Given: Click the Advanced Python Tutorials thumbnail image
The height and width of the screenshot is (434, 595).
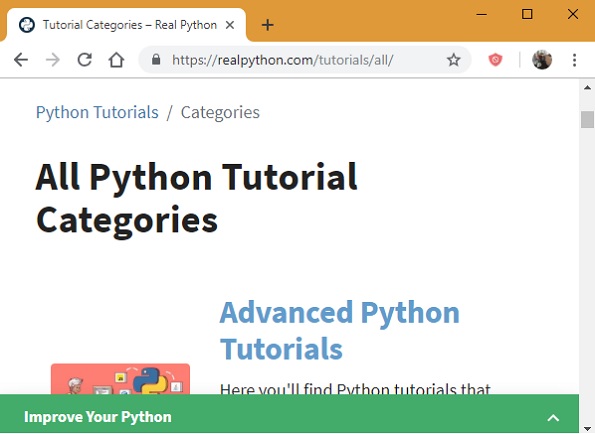Looking at the screenshot, I should 120,379.
